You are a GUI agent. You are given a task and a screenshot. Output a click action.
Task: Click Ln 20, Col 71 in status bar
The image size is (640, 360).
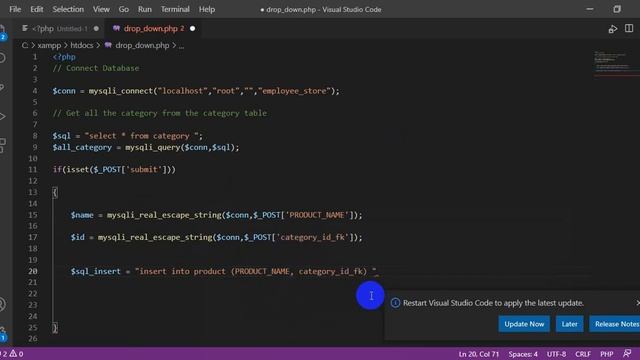(x=479, y=354)
